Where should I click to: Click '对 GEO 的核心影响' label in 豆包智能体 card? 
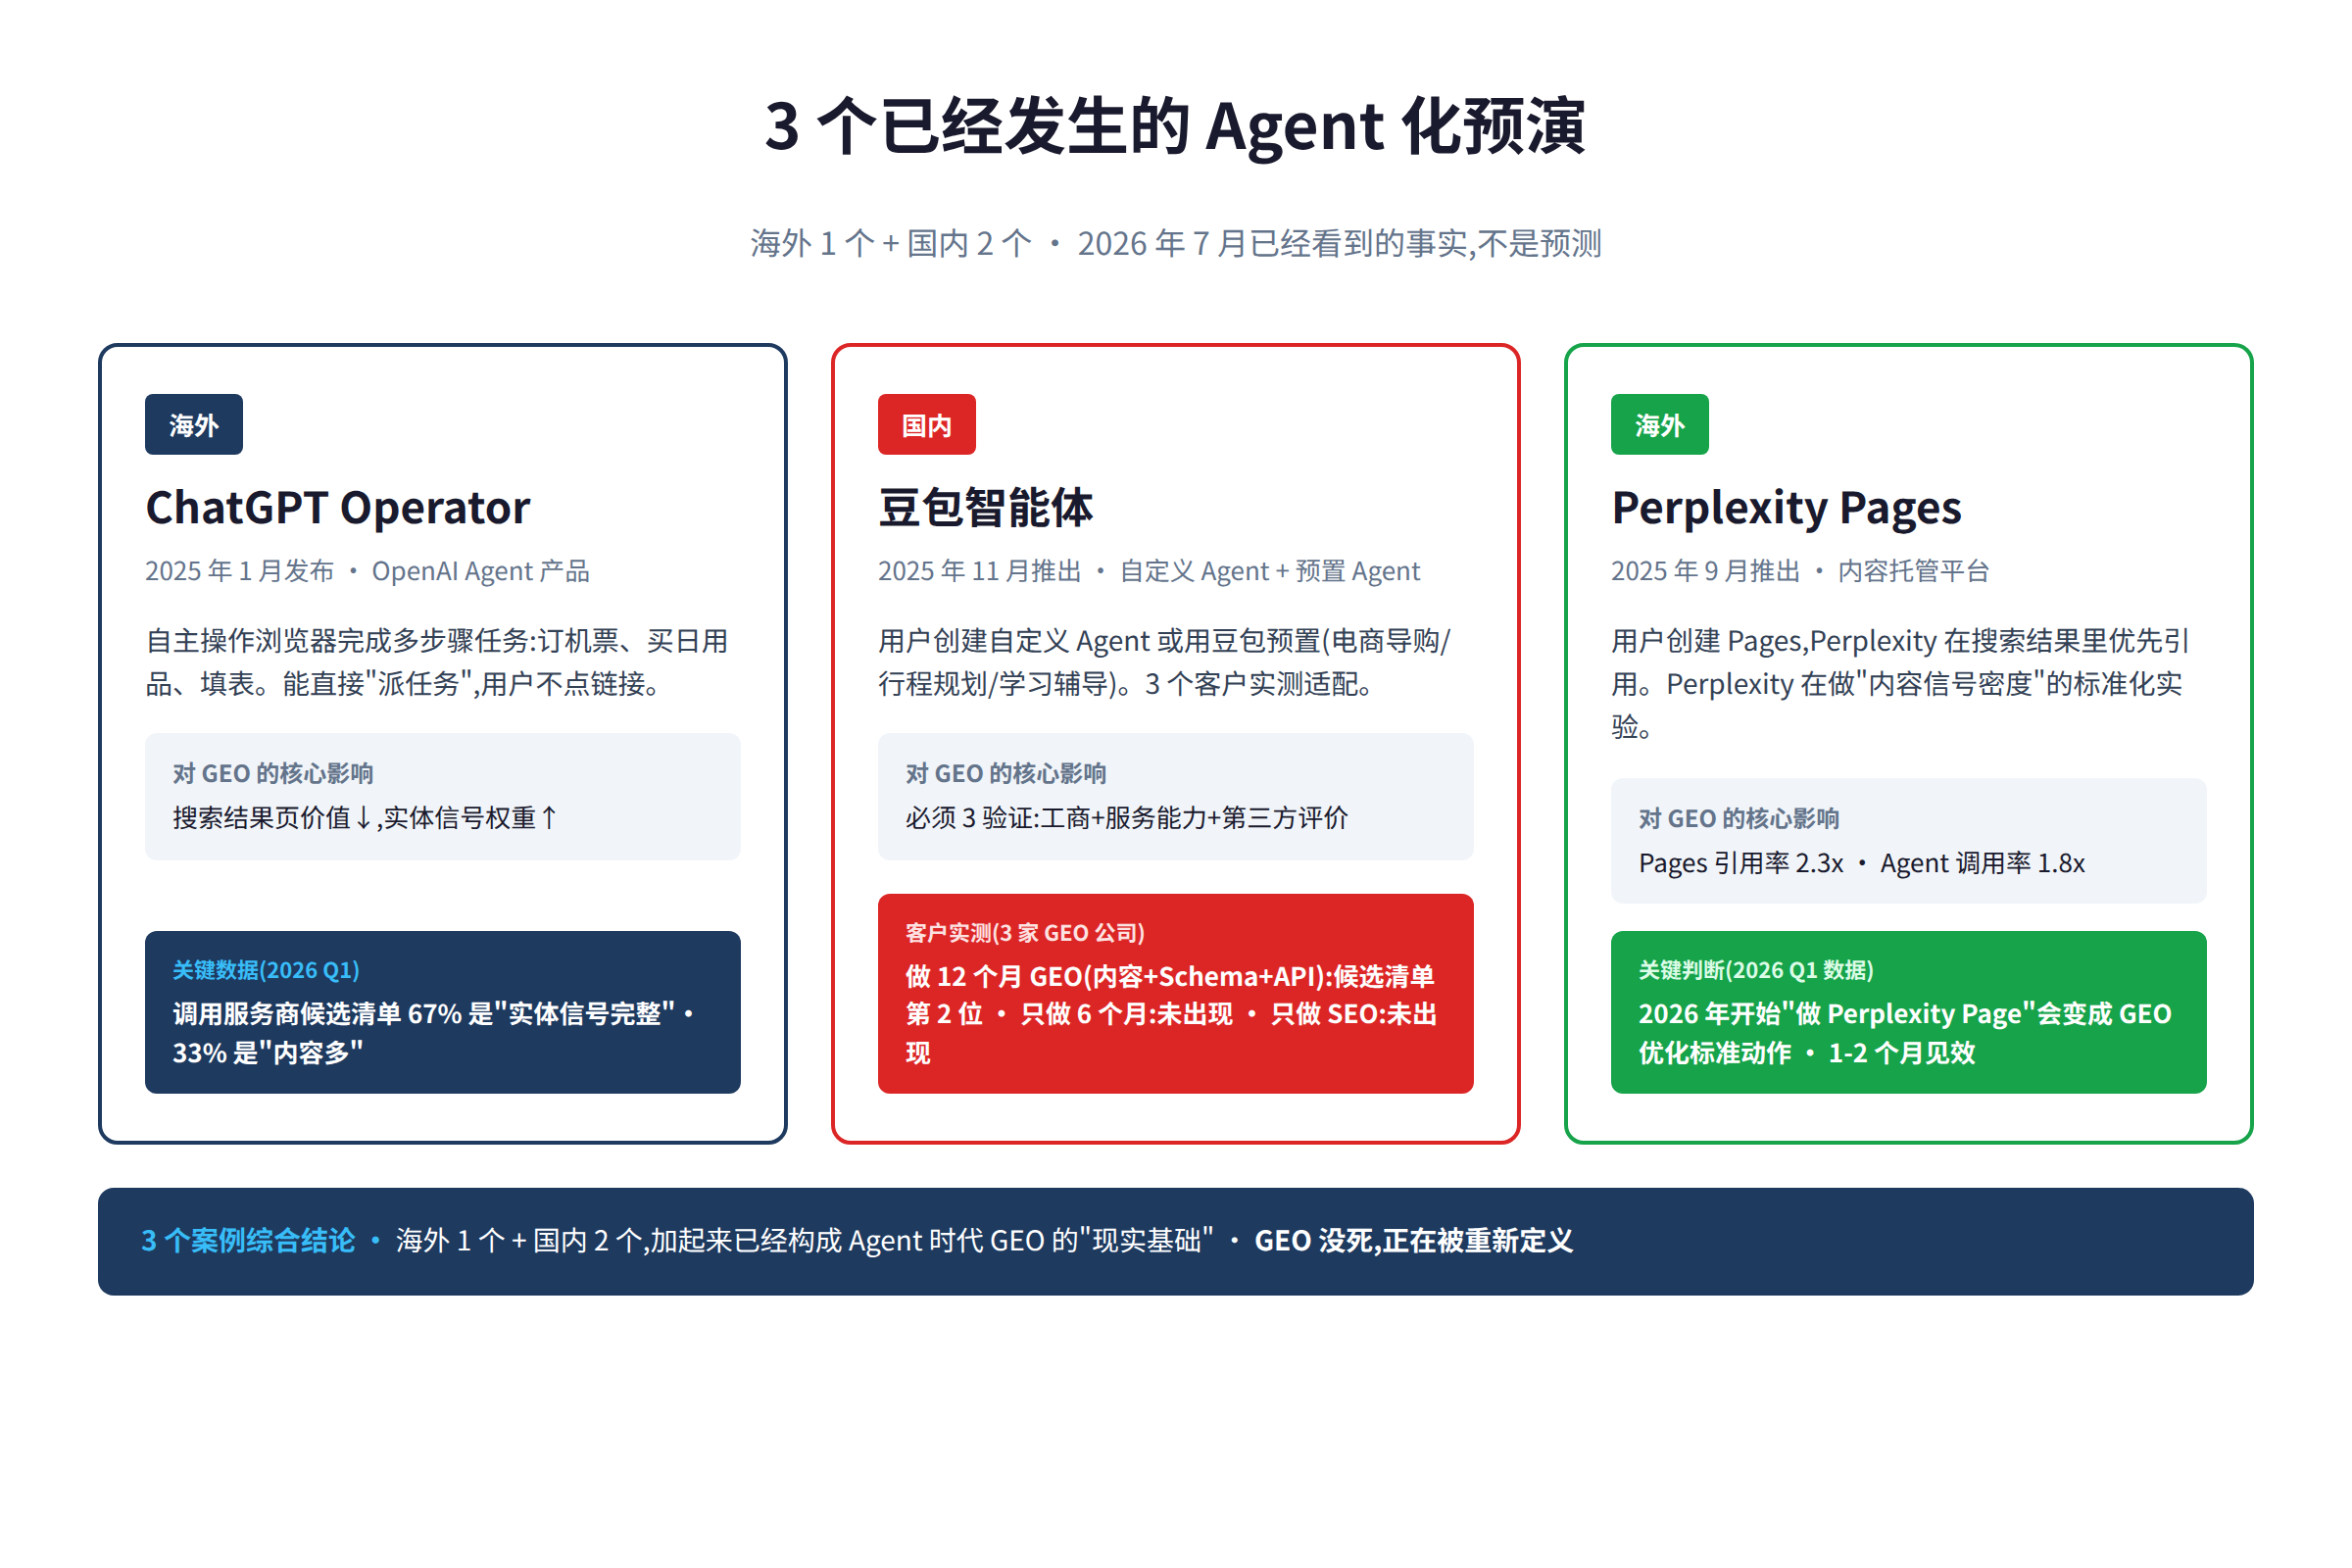click(1006, 773)
